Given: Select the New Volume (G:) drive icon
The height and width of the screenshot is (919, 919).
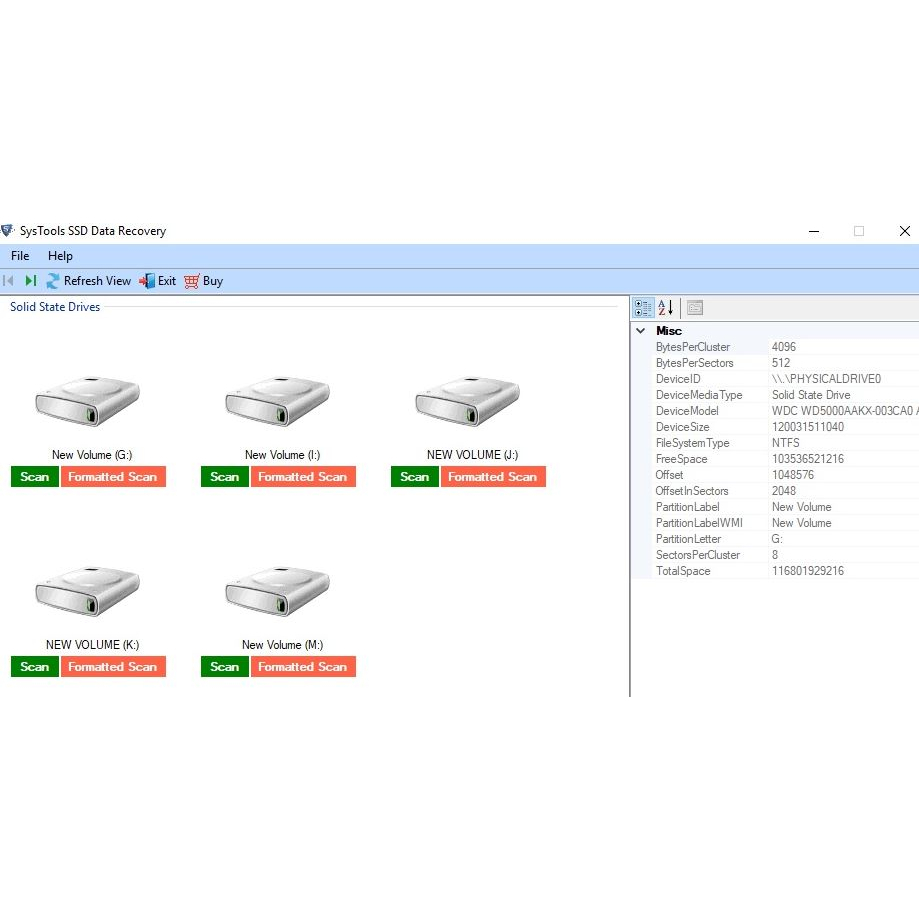Looking at the screenshot, I should pos(87,401).
